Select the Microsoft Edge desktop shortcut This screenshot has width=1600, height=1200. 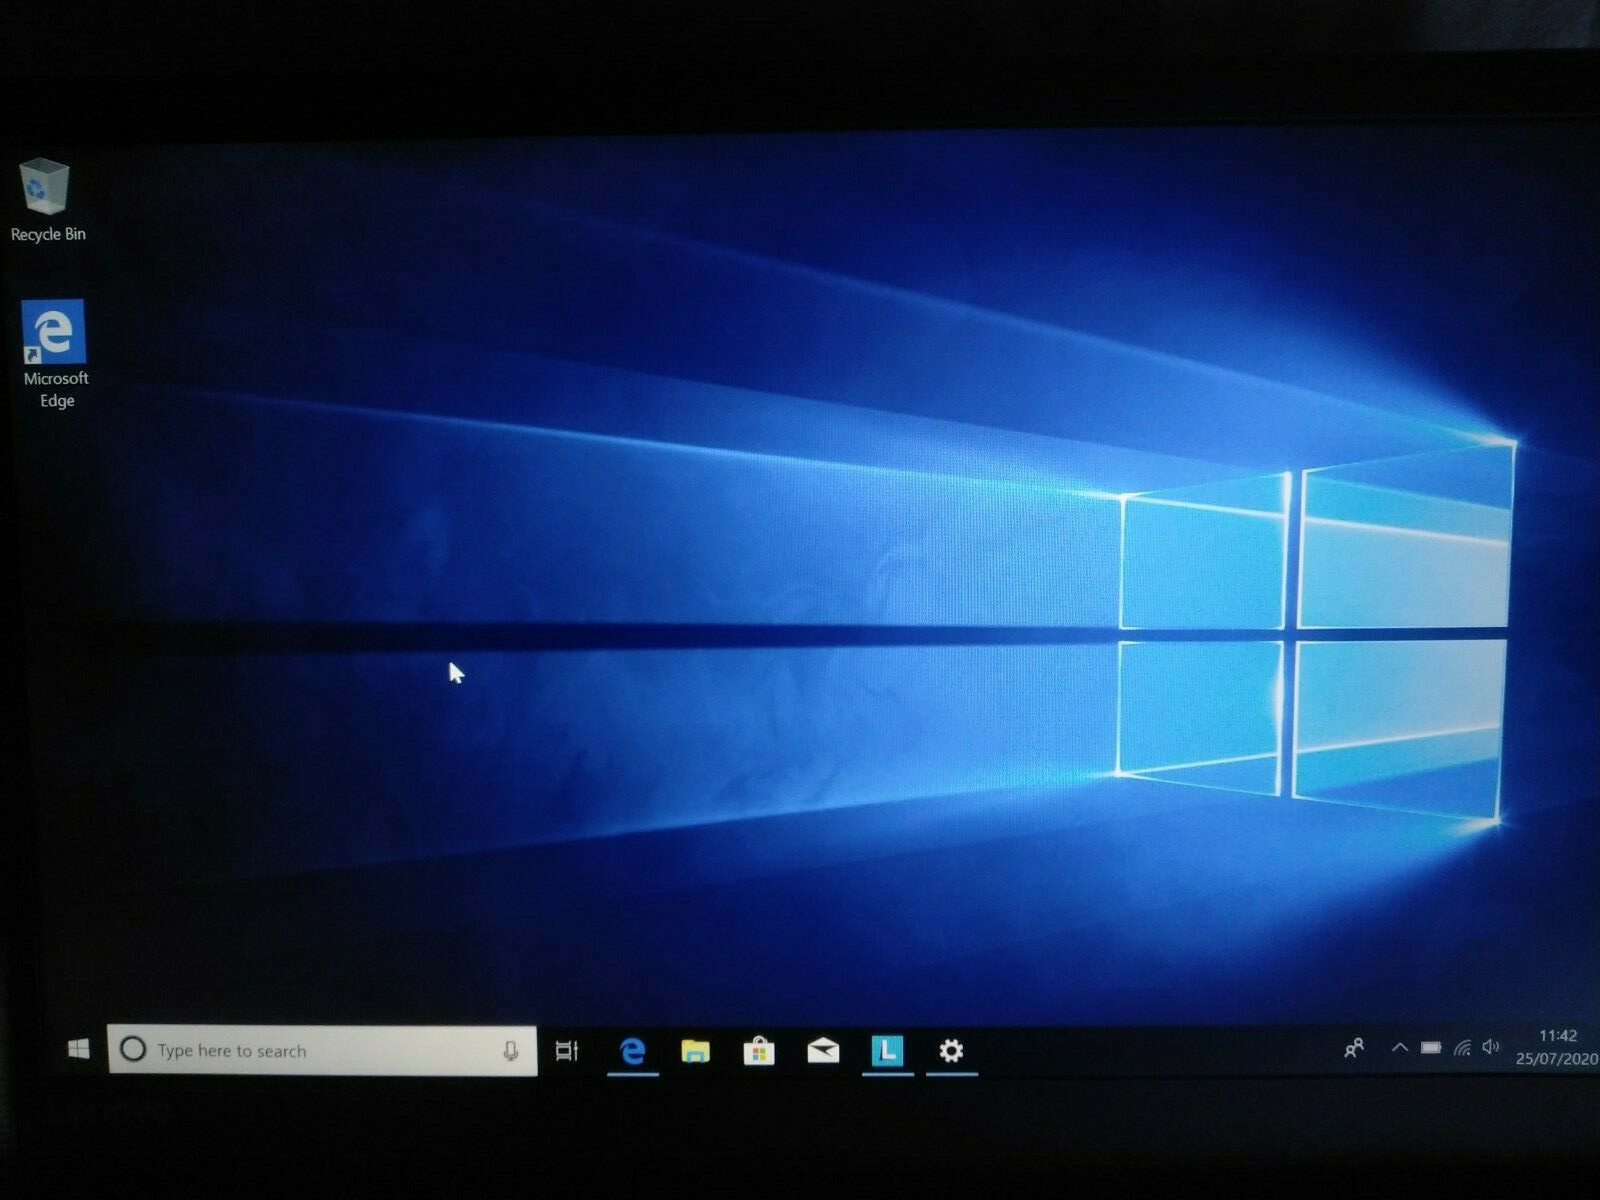coord(55,354)
